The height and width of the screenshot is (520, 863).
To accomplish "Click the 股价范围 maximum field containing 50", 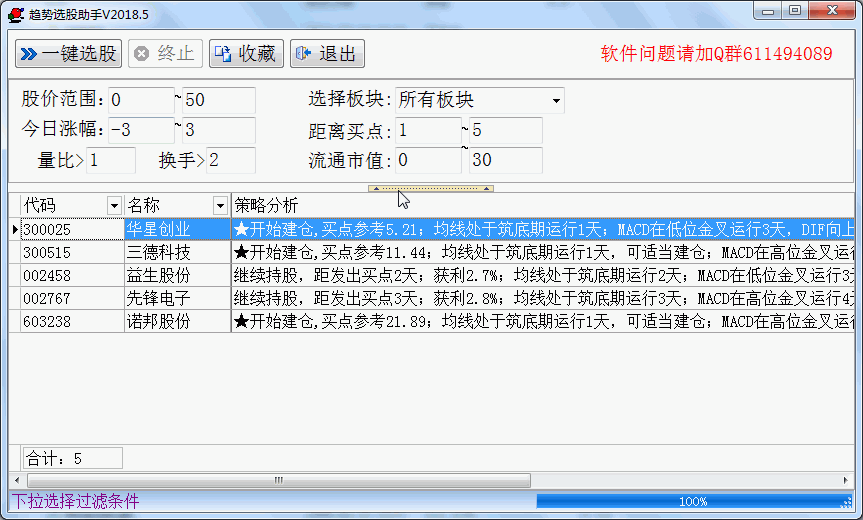I will pyautogui.click(x=219, y=100).
